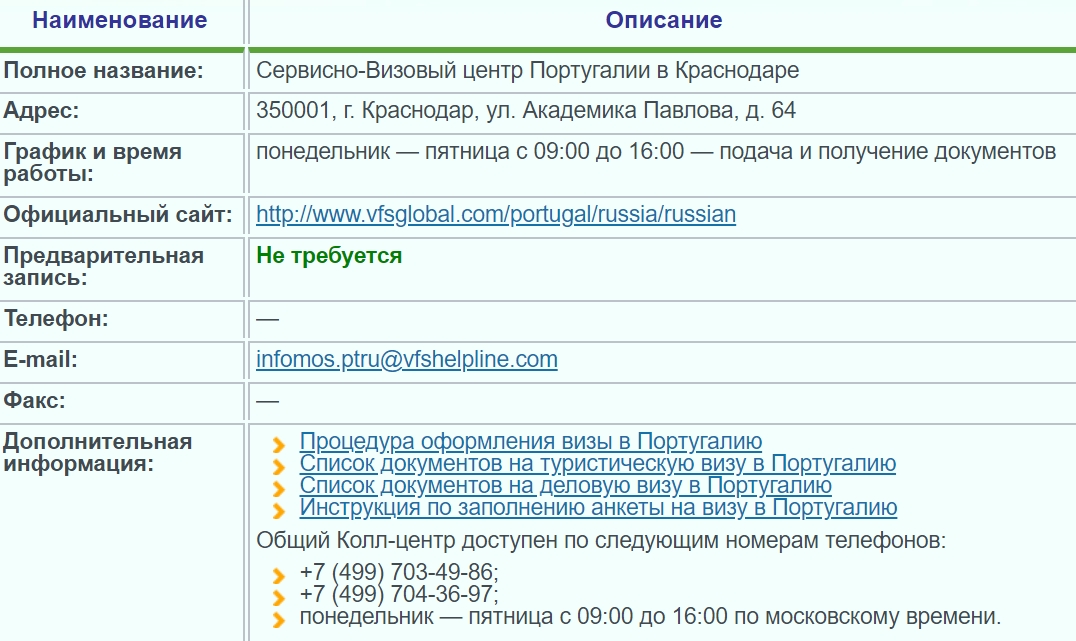Open 'Инструкция по заполнению анкеты' link
Screen dimensions: 1076x641
pyautogui.click(x=598, y=508)
